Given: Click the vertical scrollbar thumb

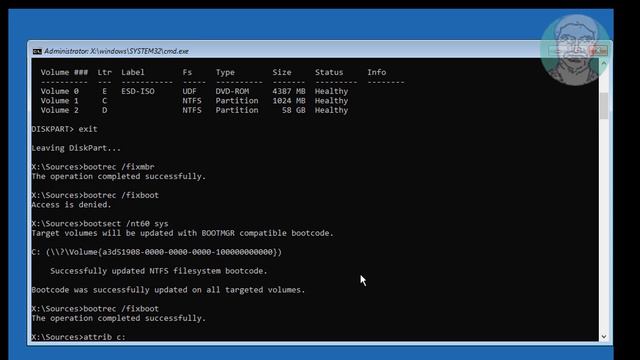Looking at the screenshot, I should point(604,106).
